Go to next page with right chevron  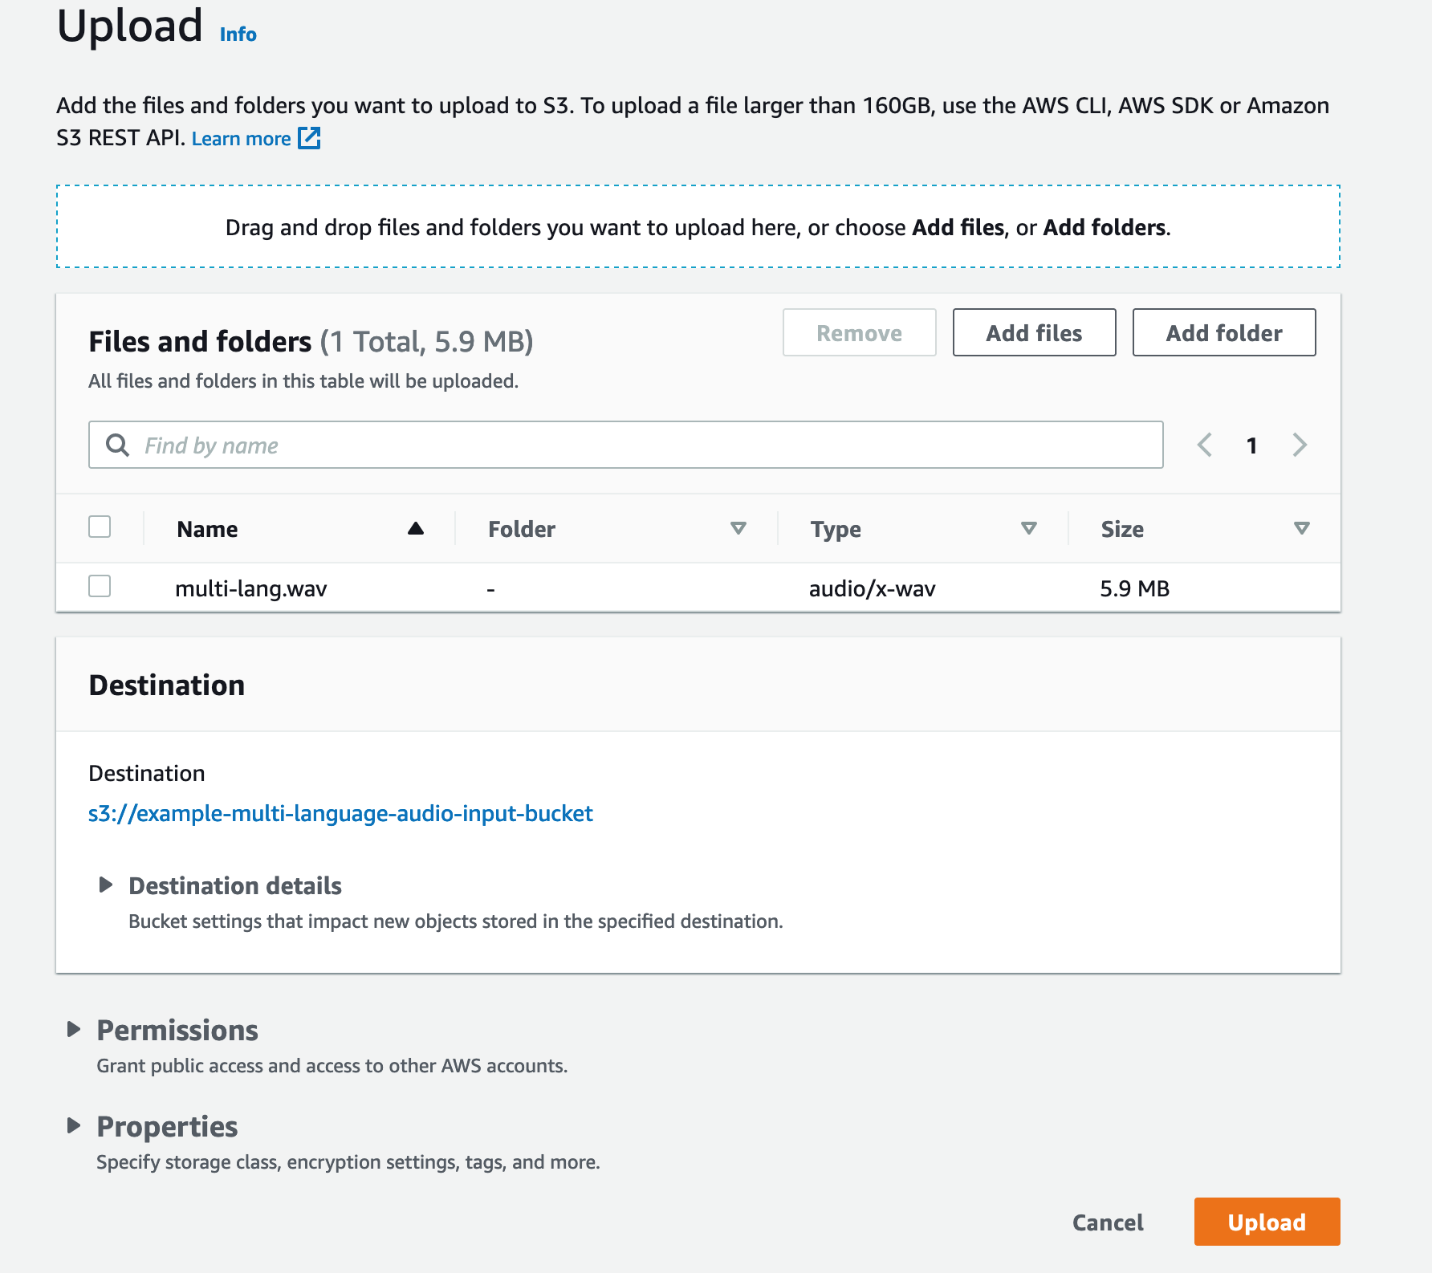[x=1299, y=445]
